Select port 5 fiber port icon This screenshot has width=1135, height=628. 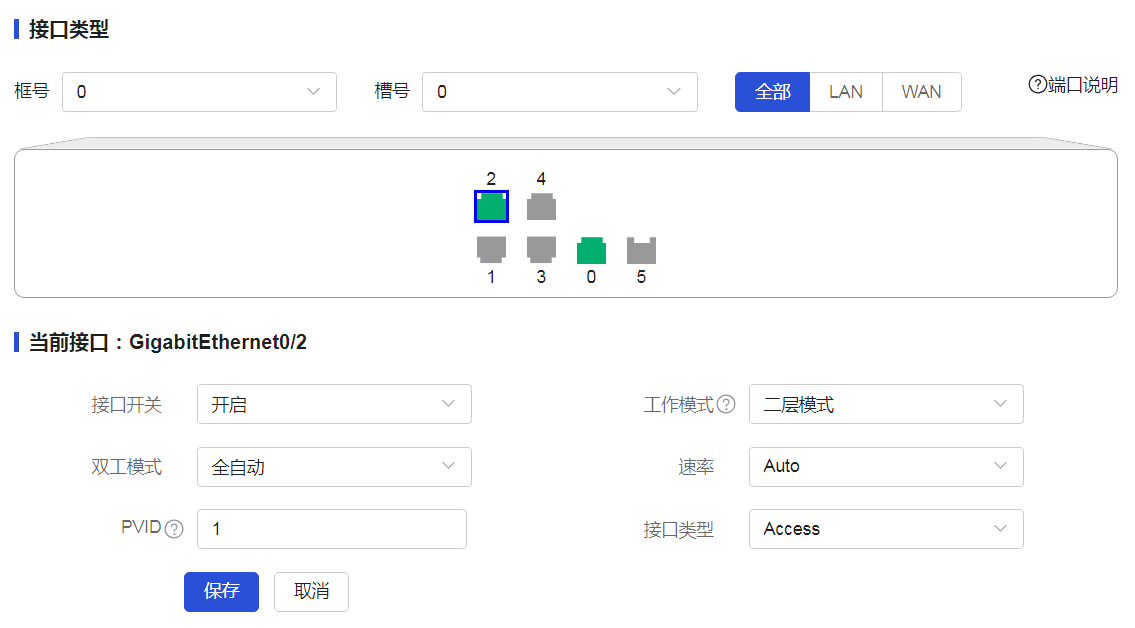[641, 250]
